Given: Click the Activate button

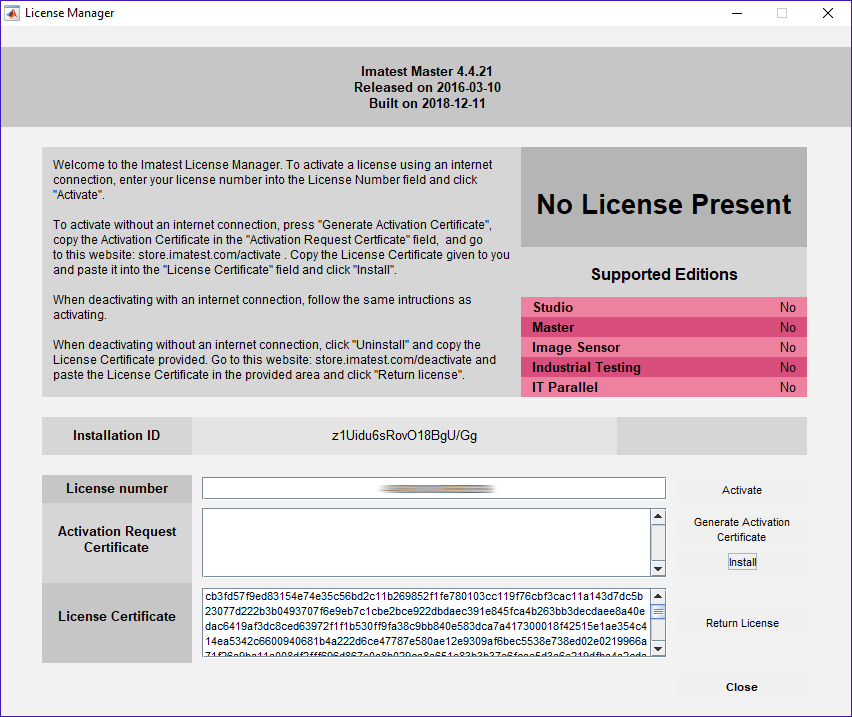Looking at the screenshot, I should point(742,490).
